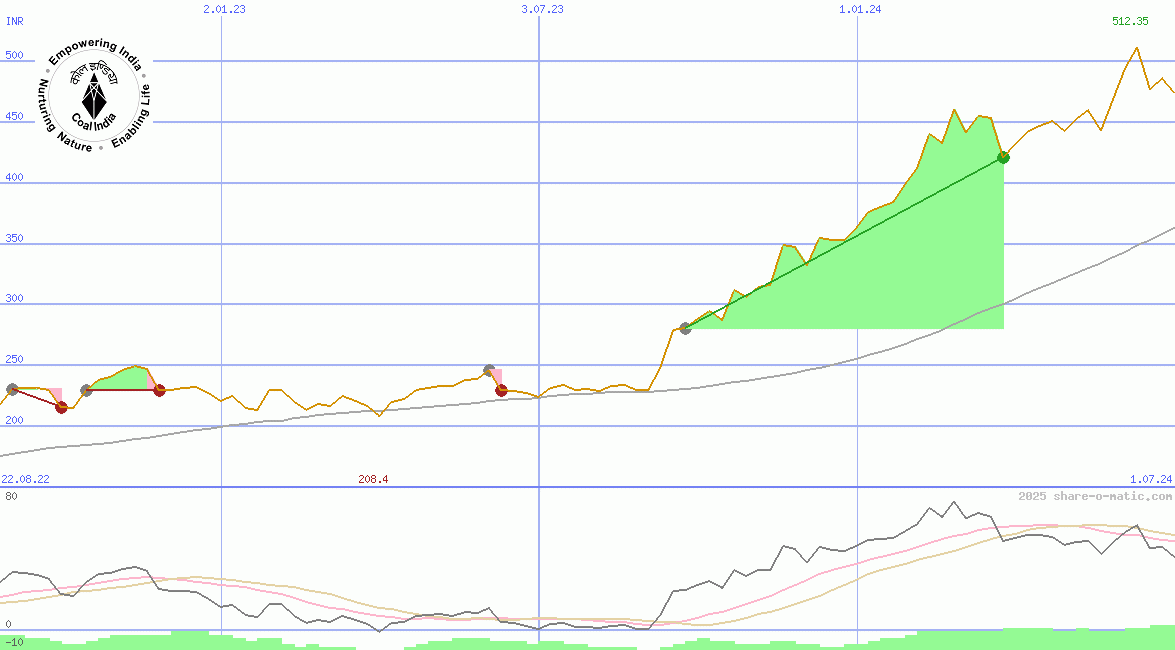The height and width of the screenshot is (650, 1175).
Task: Click the start date 22.08.22
Action: point(25,479)
